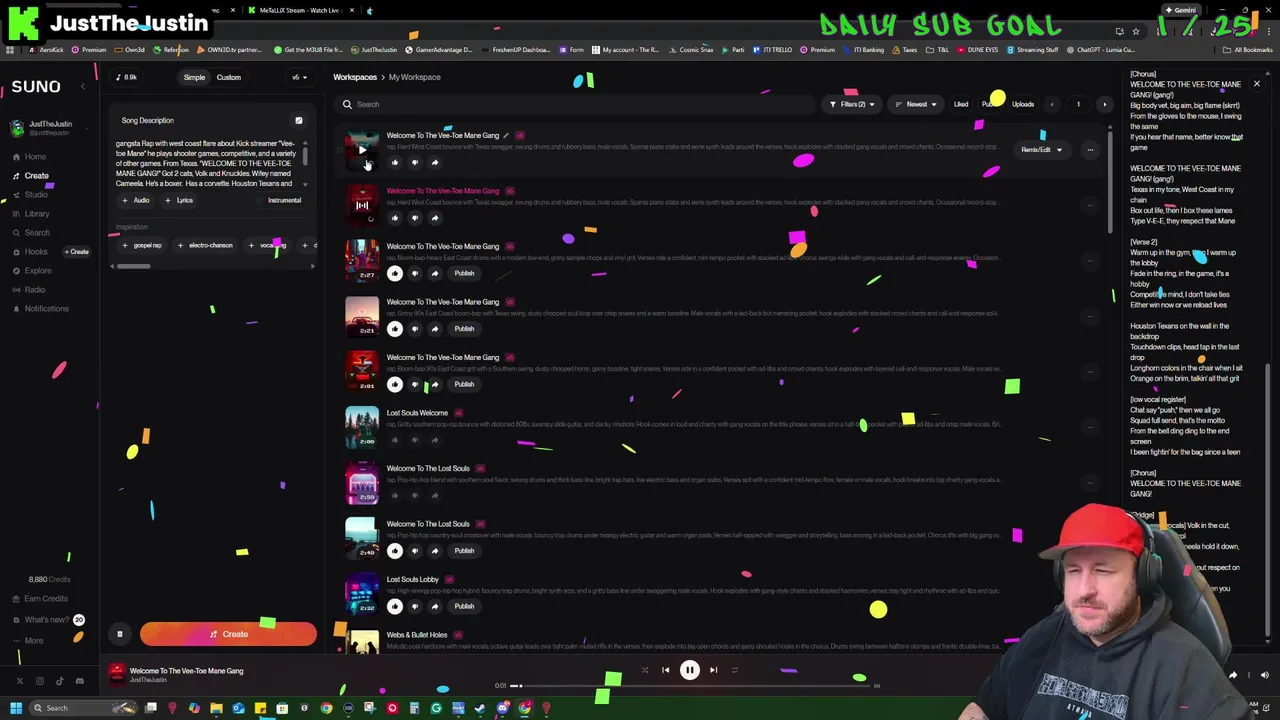
Task: Open Search in the Suno sidebar
Action: coord(37,233)
